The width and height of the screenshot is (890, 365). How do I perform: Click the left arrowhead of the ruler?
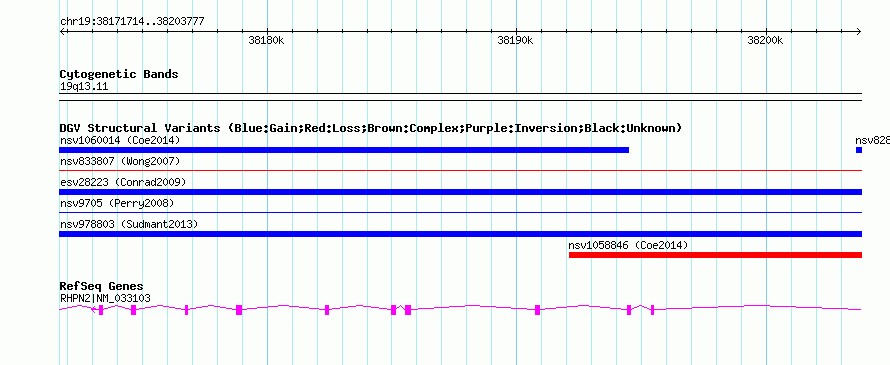(x=62, y=31)
